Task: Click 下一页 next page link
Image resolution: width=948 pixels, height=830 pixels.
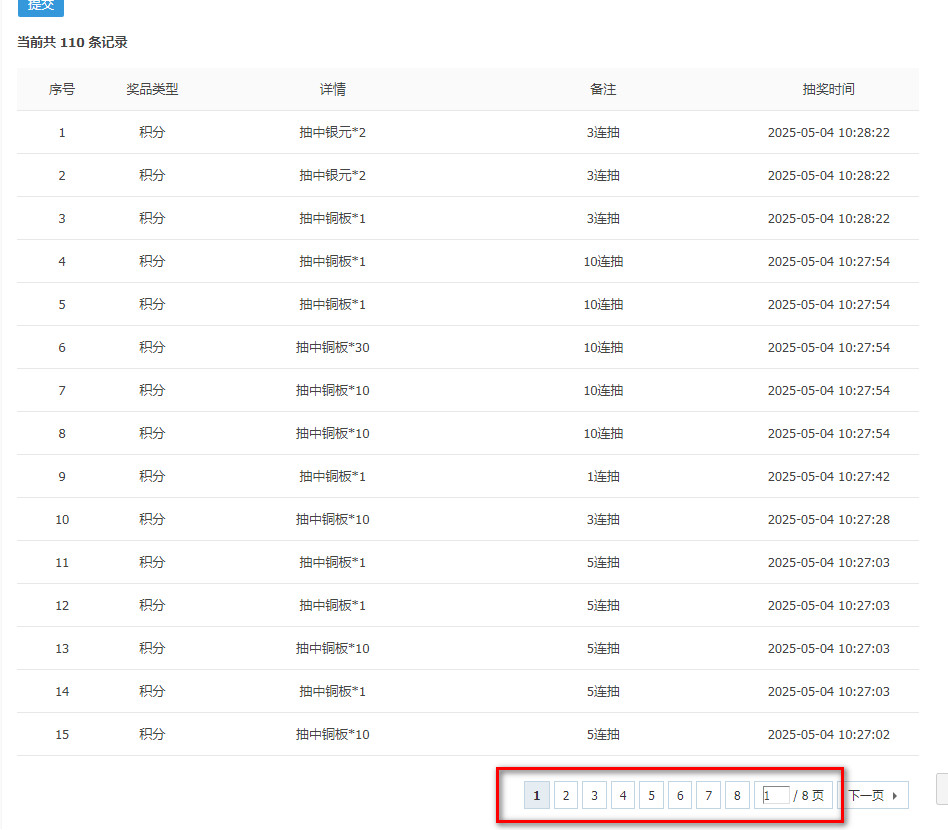Action: (866, 796)
